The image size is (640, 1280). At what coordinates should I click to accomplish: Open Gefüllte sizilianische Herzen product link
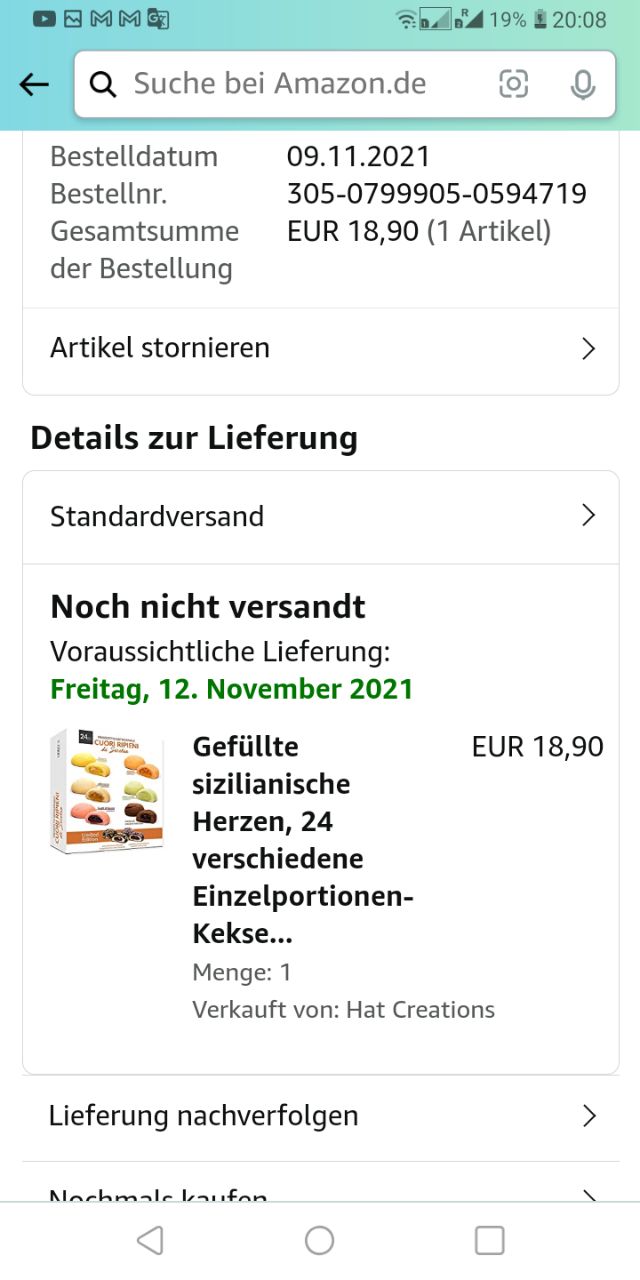(303, 840)
